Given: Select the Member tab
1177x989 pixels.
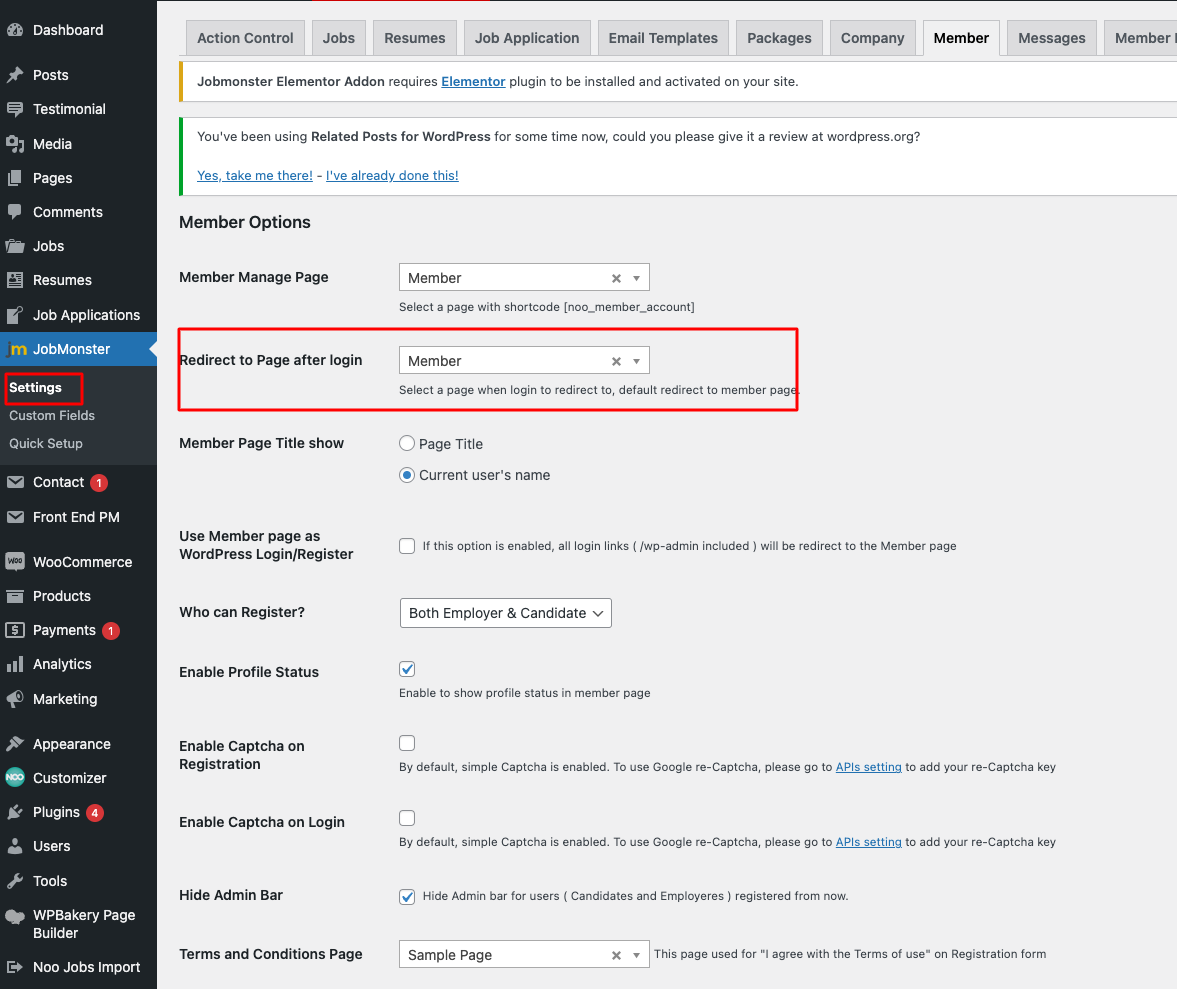Looking at the screenshot, I should pyautogui.click(x=961, y=38).
